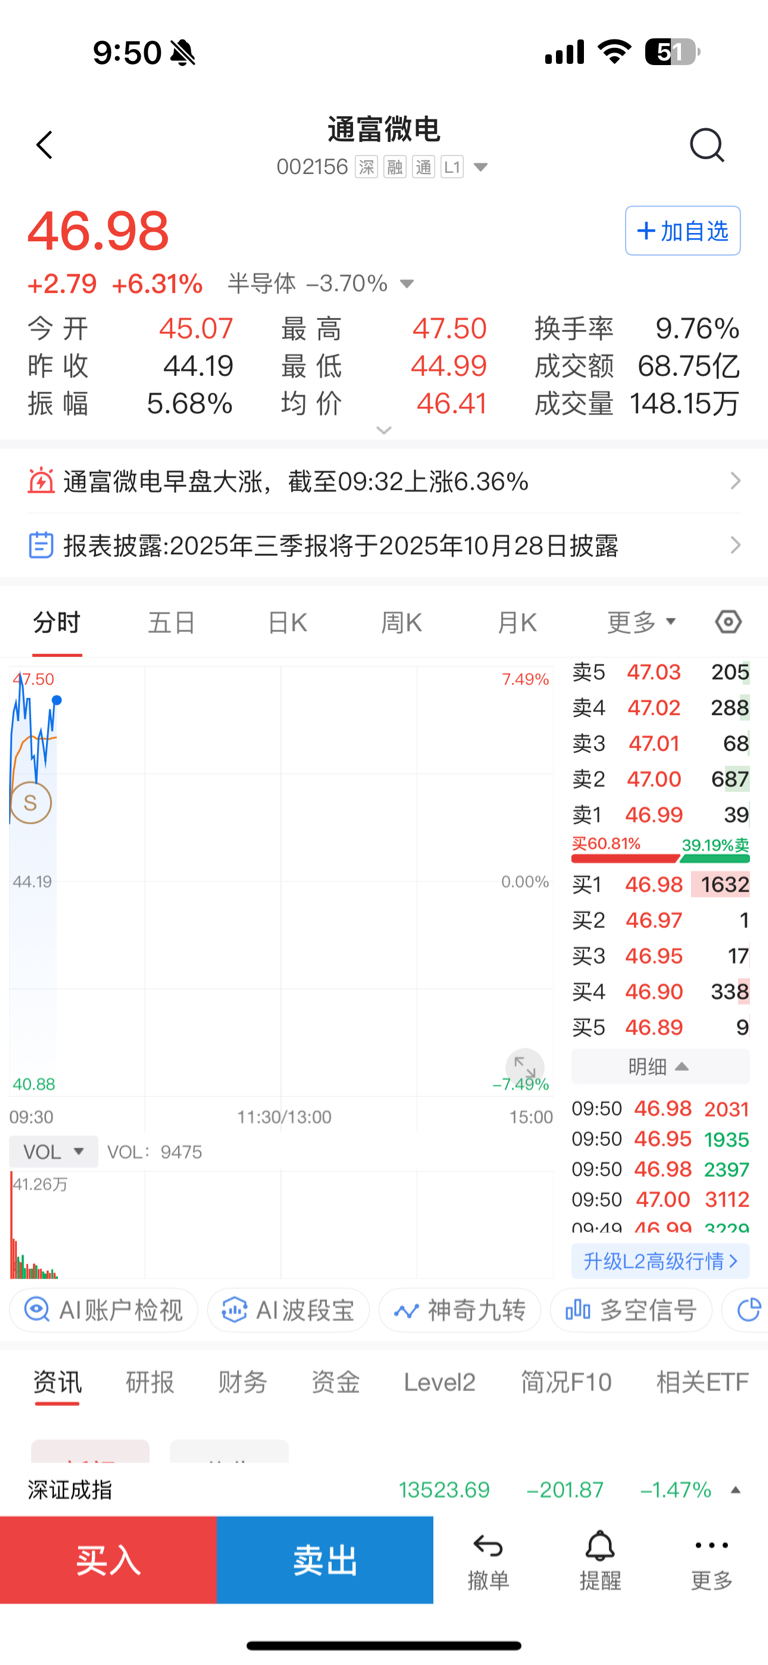Tap the L1 level badge
Screen dimensions: 768x1665
(x=452, y=167)
